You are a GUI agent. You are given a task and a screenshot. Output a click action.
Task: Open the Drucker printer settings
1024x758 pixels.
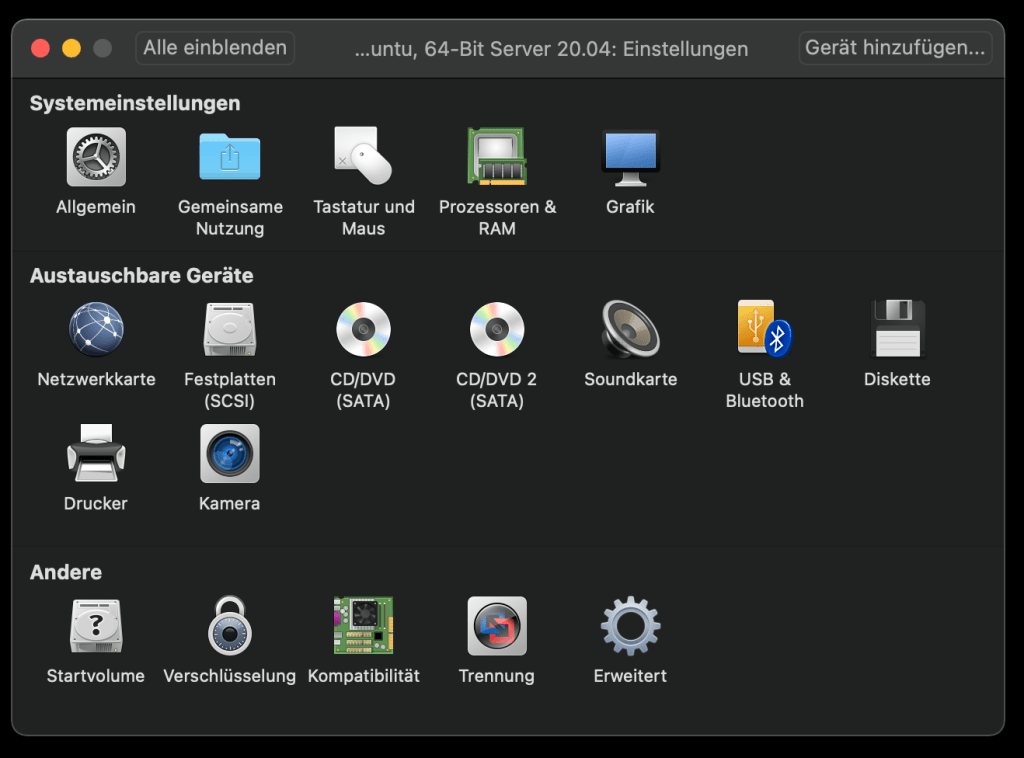click(96, 454)
